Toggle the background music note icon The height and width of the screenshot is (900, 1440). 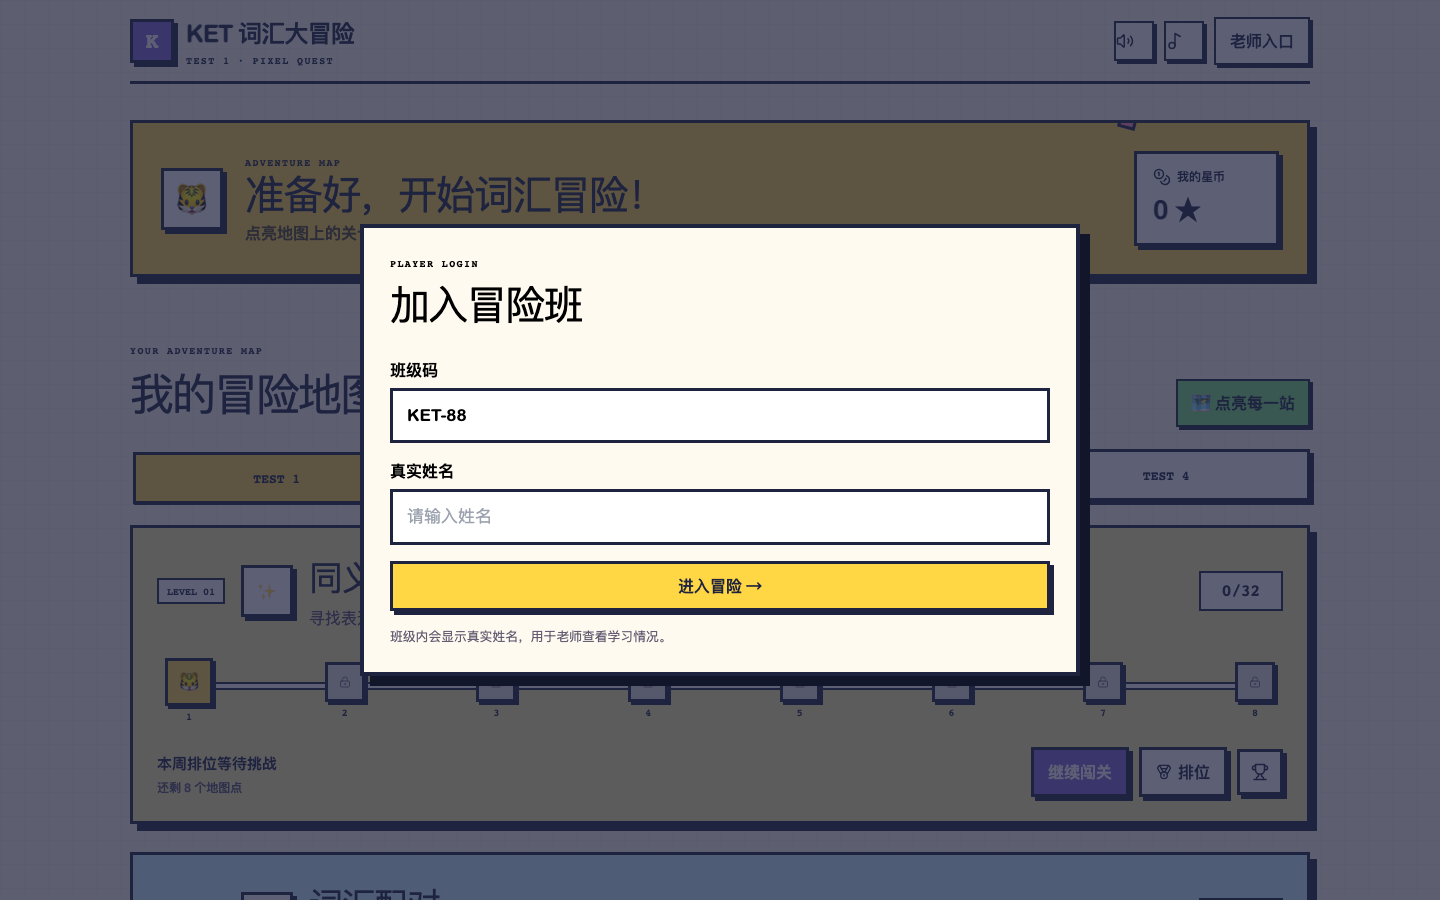coord(1184,41)
